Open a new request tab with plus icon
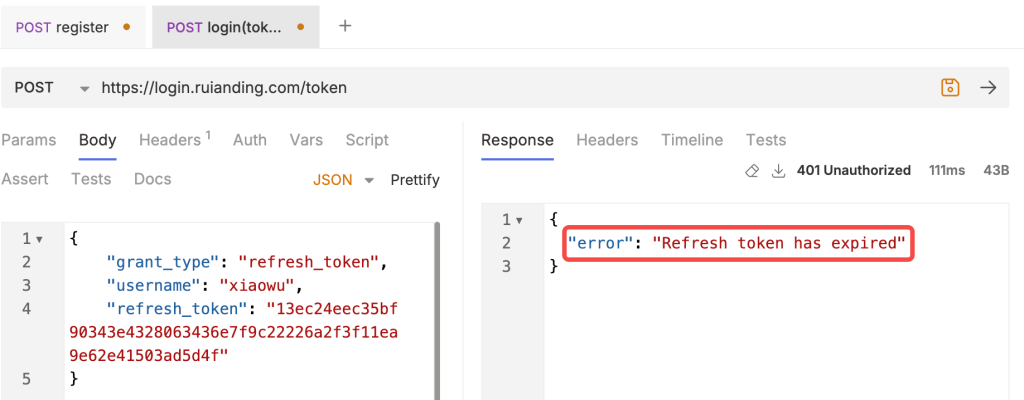Screen dimensions: 1024x400 click(x=345, y=26)
